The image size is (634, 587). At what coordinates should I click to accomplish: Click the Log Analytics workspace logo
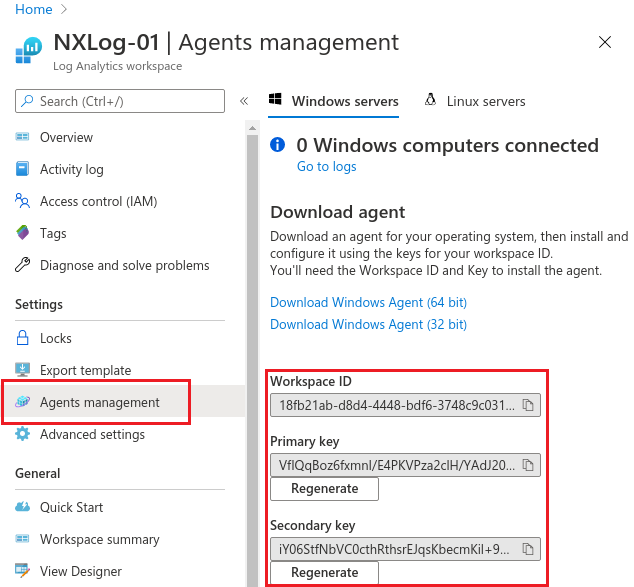coord(29,50)
